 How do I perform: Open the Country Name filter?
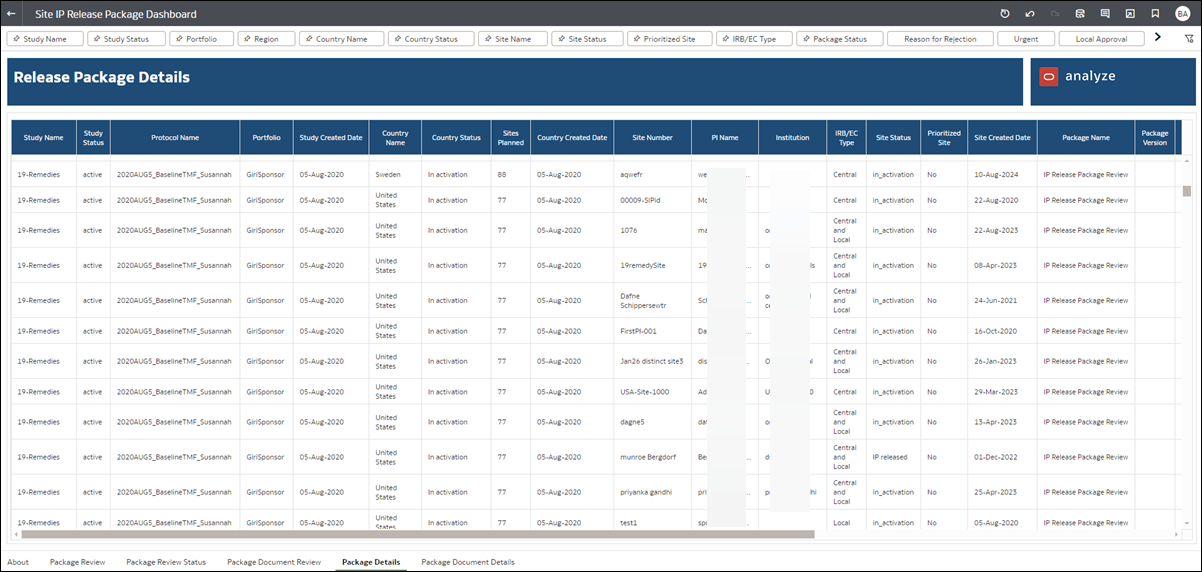coord(341,39)
